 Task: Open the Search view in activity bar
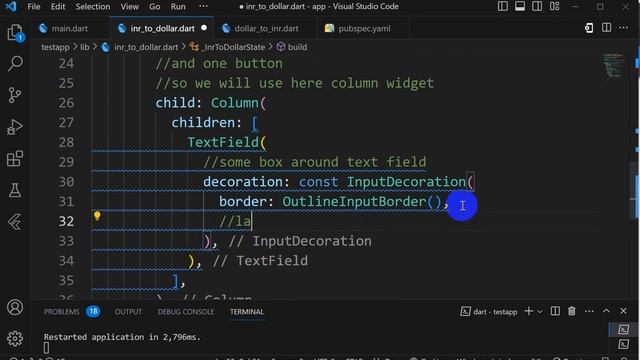coord(15,64)
